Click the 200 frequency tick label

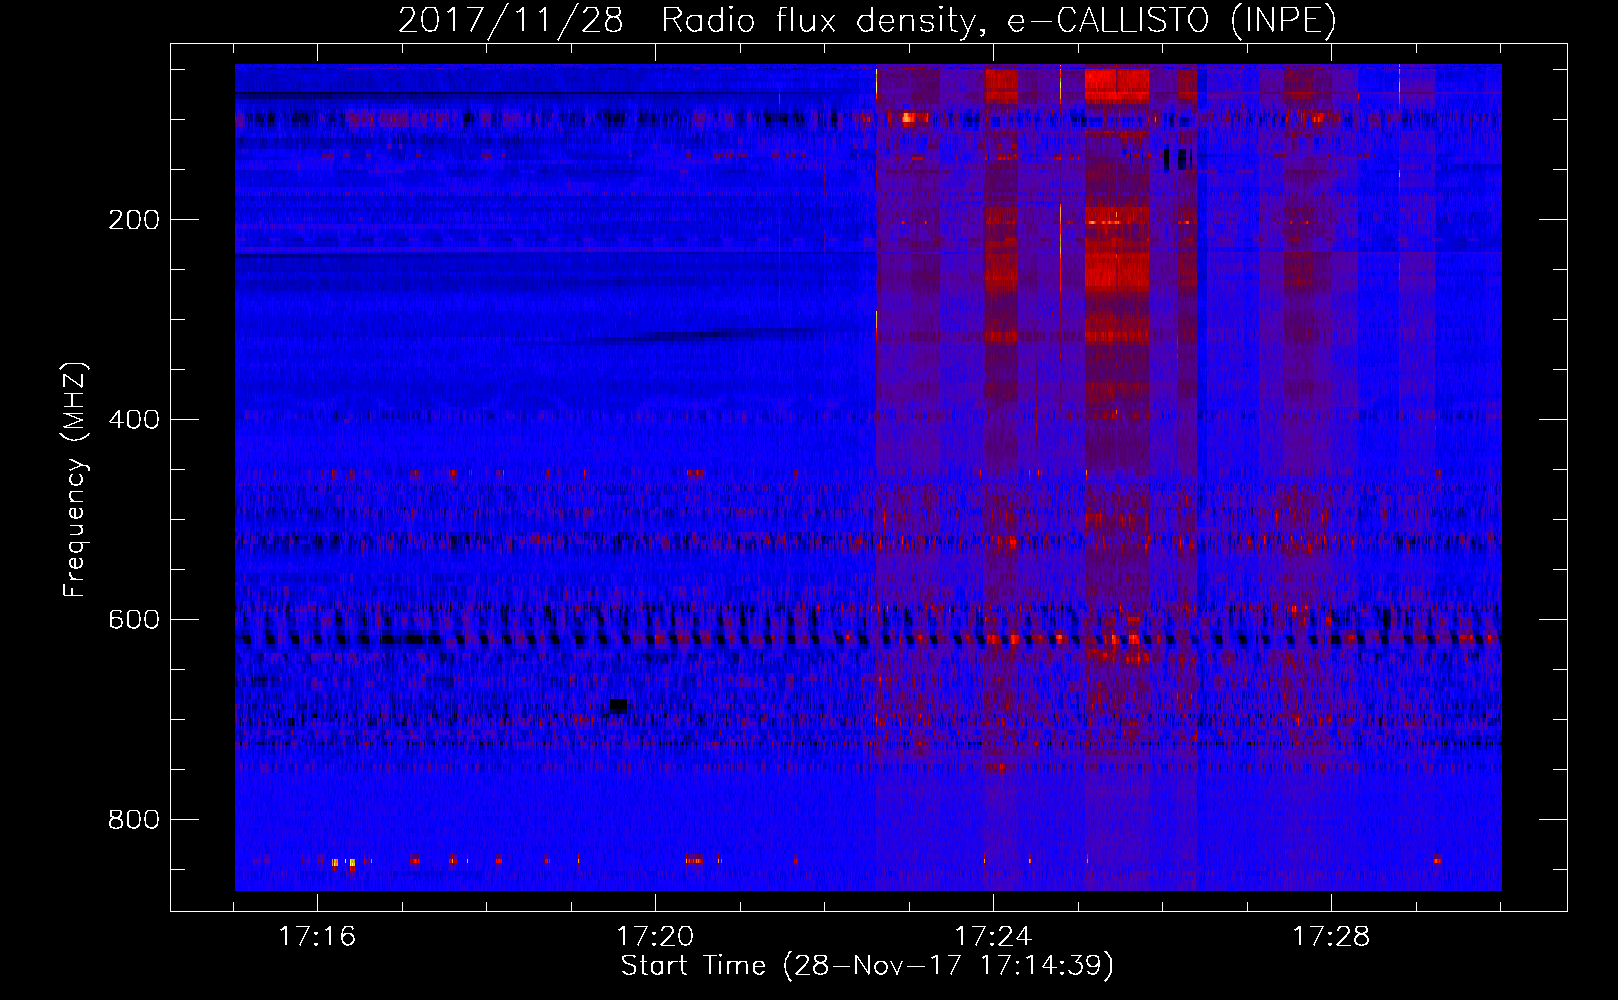click(133, 220)
